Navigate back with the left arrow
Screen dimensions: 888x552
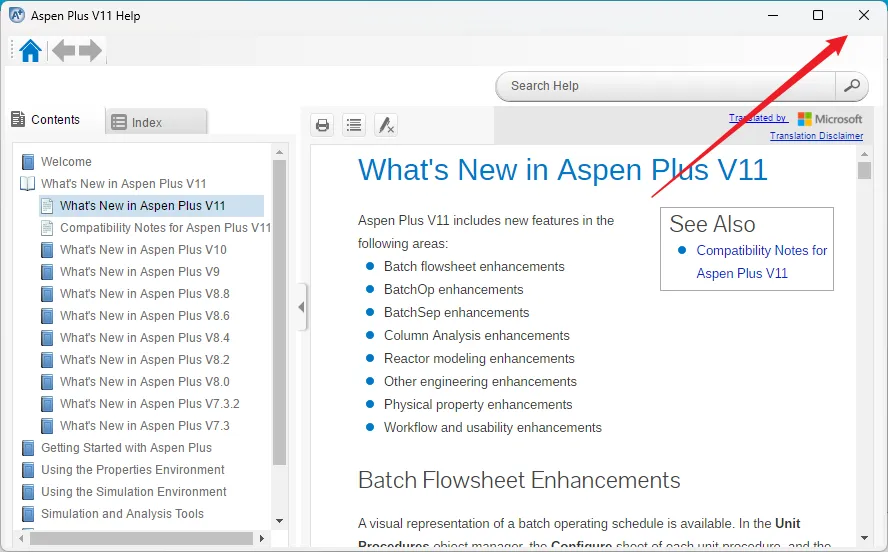(x=63, y=50)
